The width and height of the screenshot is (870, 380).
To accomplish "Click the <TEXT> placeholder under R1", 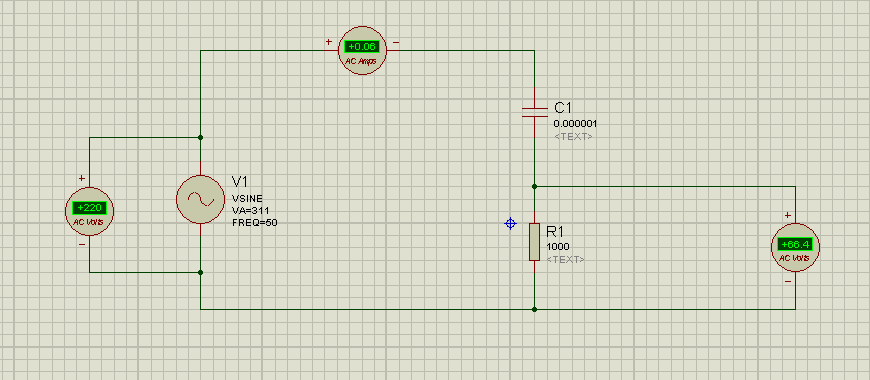I will 565,260.
